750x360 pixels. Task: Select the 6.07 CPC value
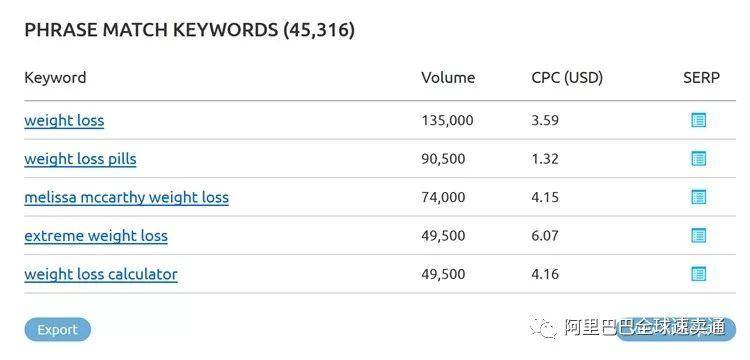pyautogui.click(x=545, y=236)
